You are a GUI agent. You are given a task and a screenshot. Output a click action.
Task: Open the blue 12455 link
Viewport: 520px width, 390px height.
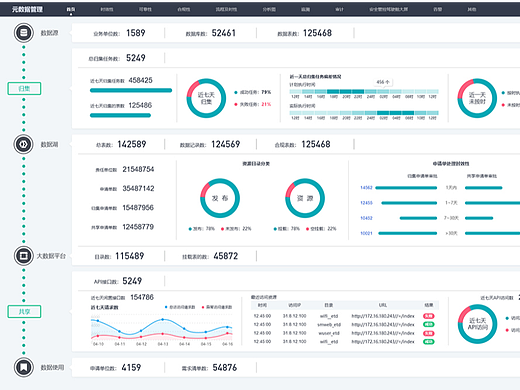(366, 203)
